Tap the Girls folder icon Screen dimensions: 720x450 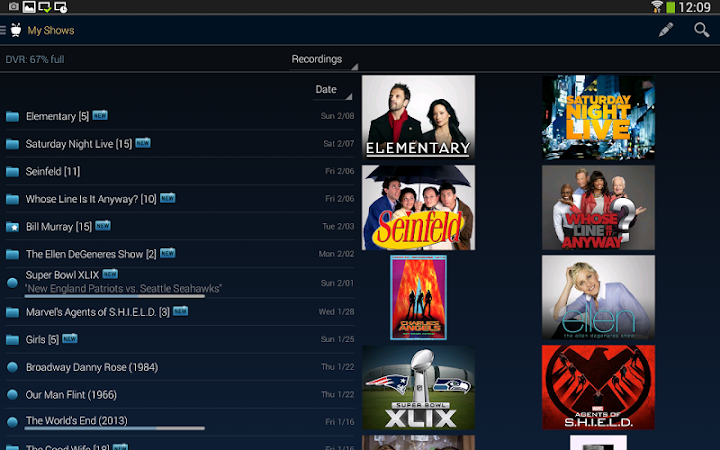point(12,340)
